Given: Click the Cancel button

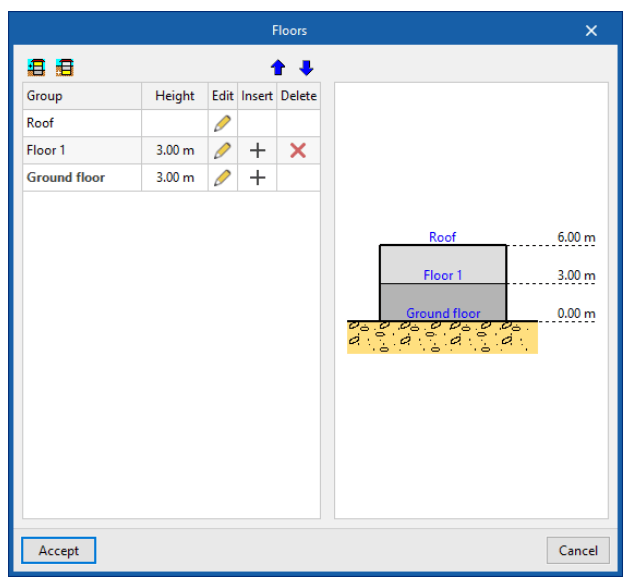Looking at the screenshot, I should [578, 550].
